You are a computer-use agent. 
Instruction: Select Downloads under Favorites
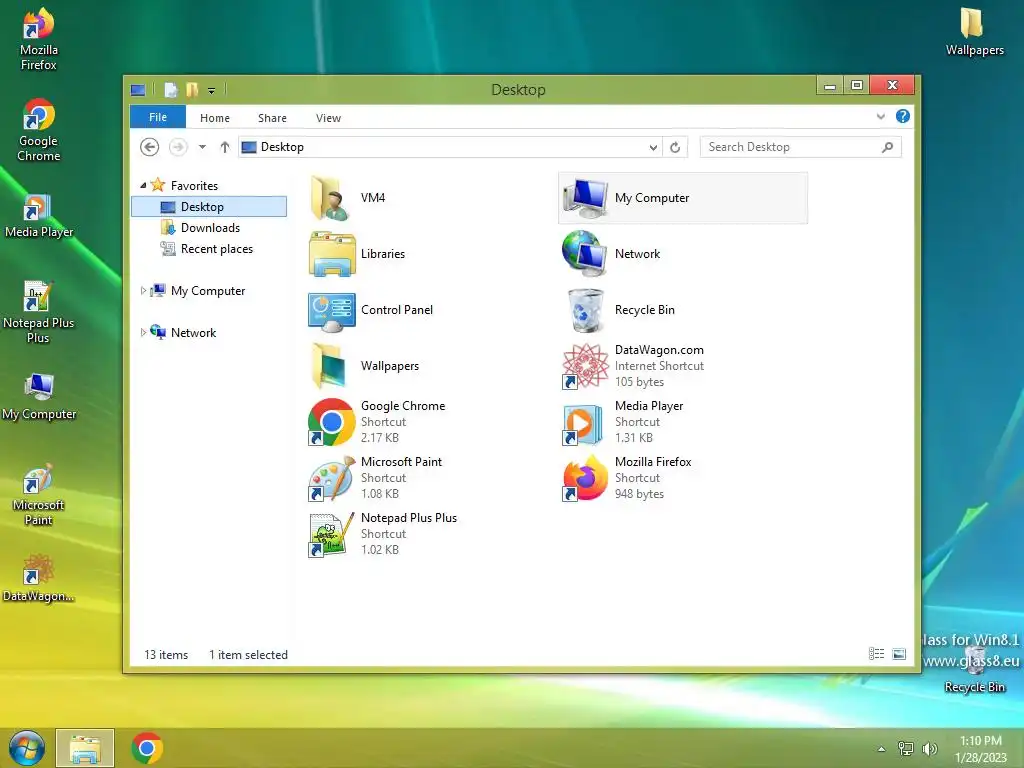coord(209,227)
